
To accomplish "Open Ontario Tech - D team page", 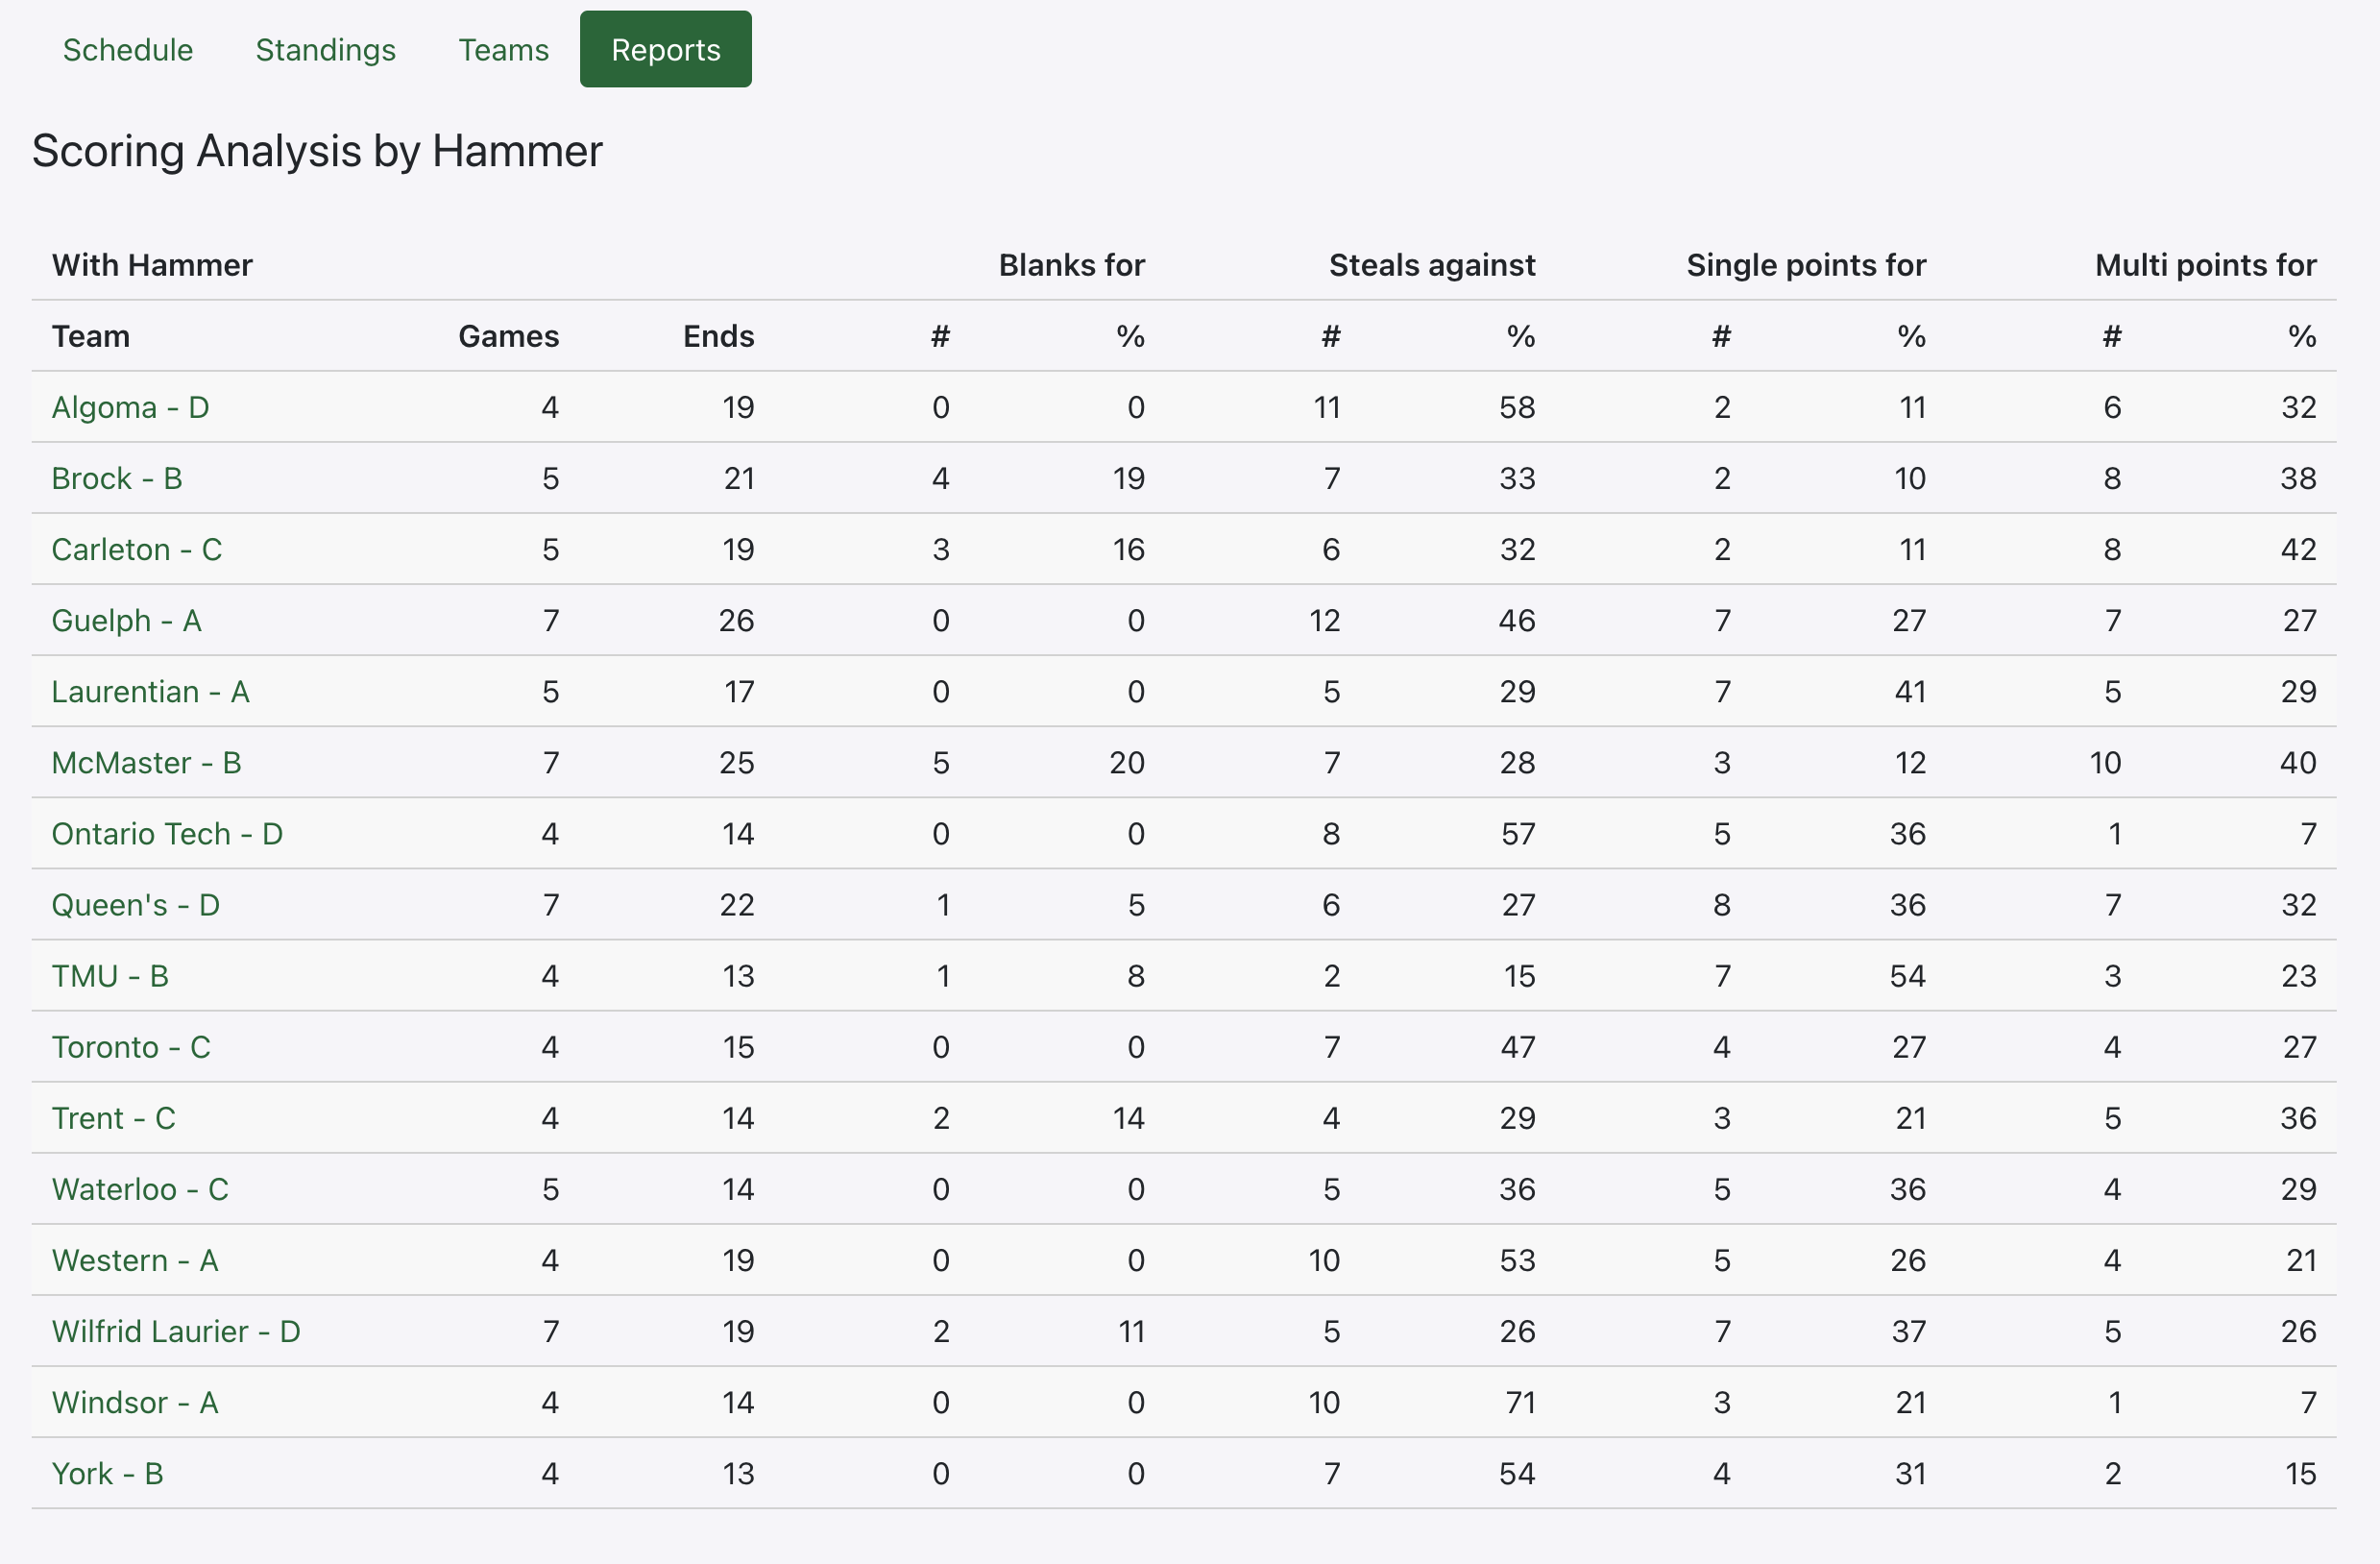I will point(167,833).
